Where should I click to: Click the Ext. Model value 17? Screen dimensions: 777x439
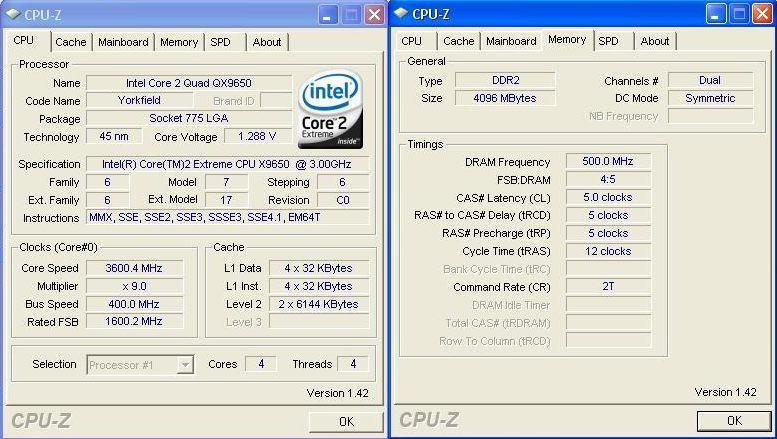pos(226,200)
